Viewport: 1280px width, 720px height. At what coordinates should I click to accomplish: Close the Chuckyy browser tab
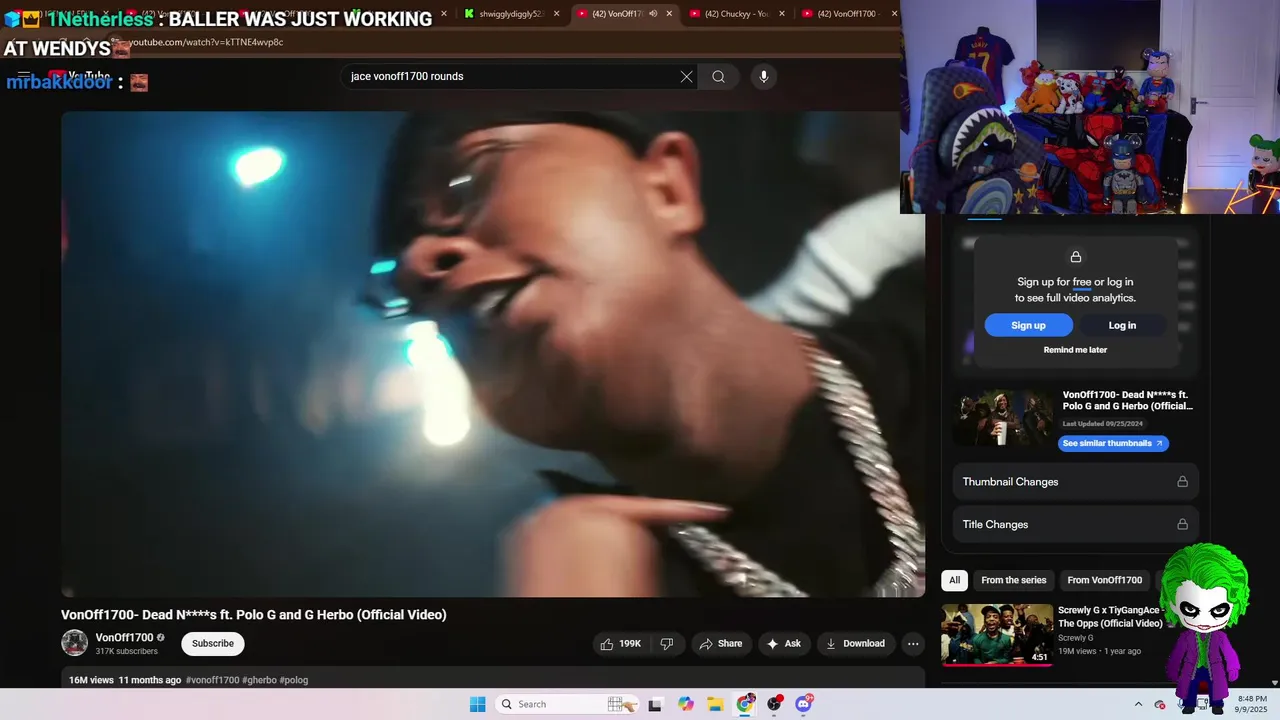tap(781, 14)
